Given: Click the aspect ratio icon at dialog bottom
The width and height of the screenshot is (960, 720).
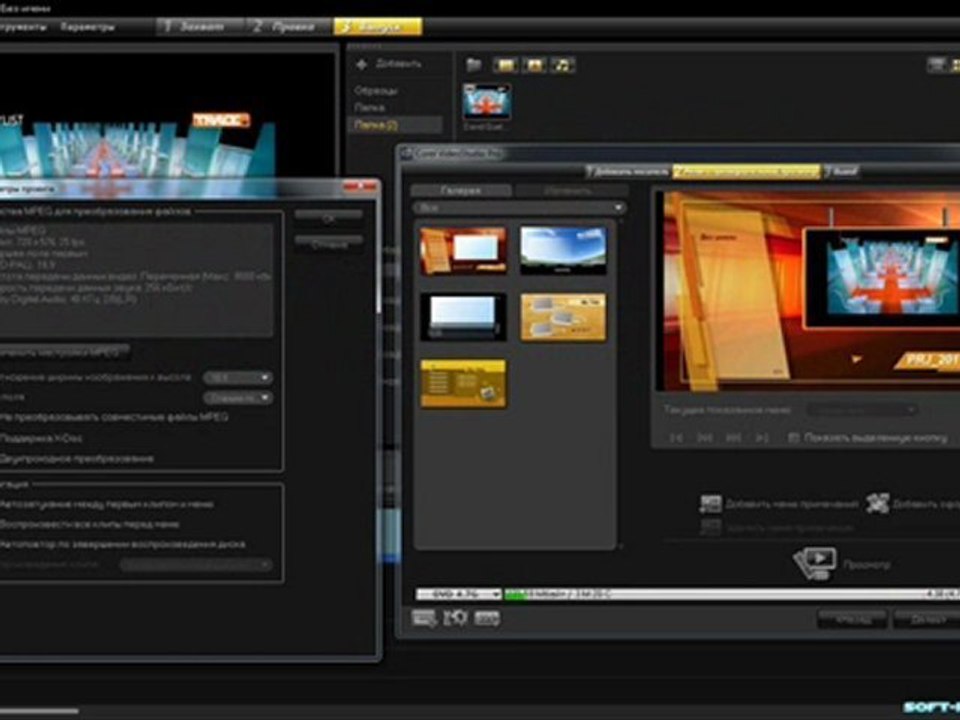Looking at the screenshot, I should [487, 618].
